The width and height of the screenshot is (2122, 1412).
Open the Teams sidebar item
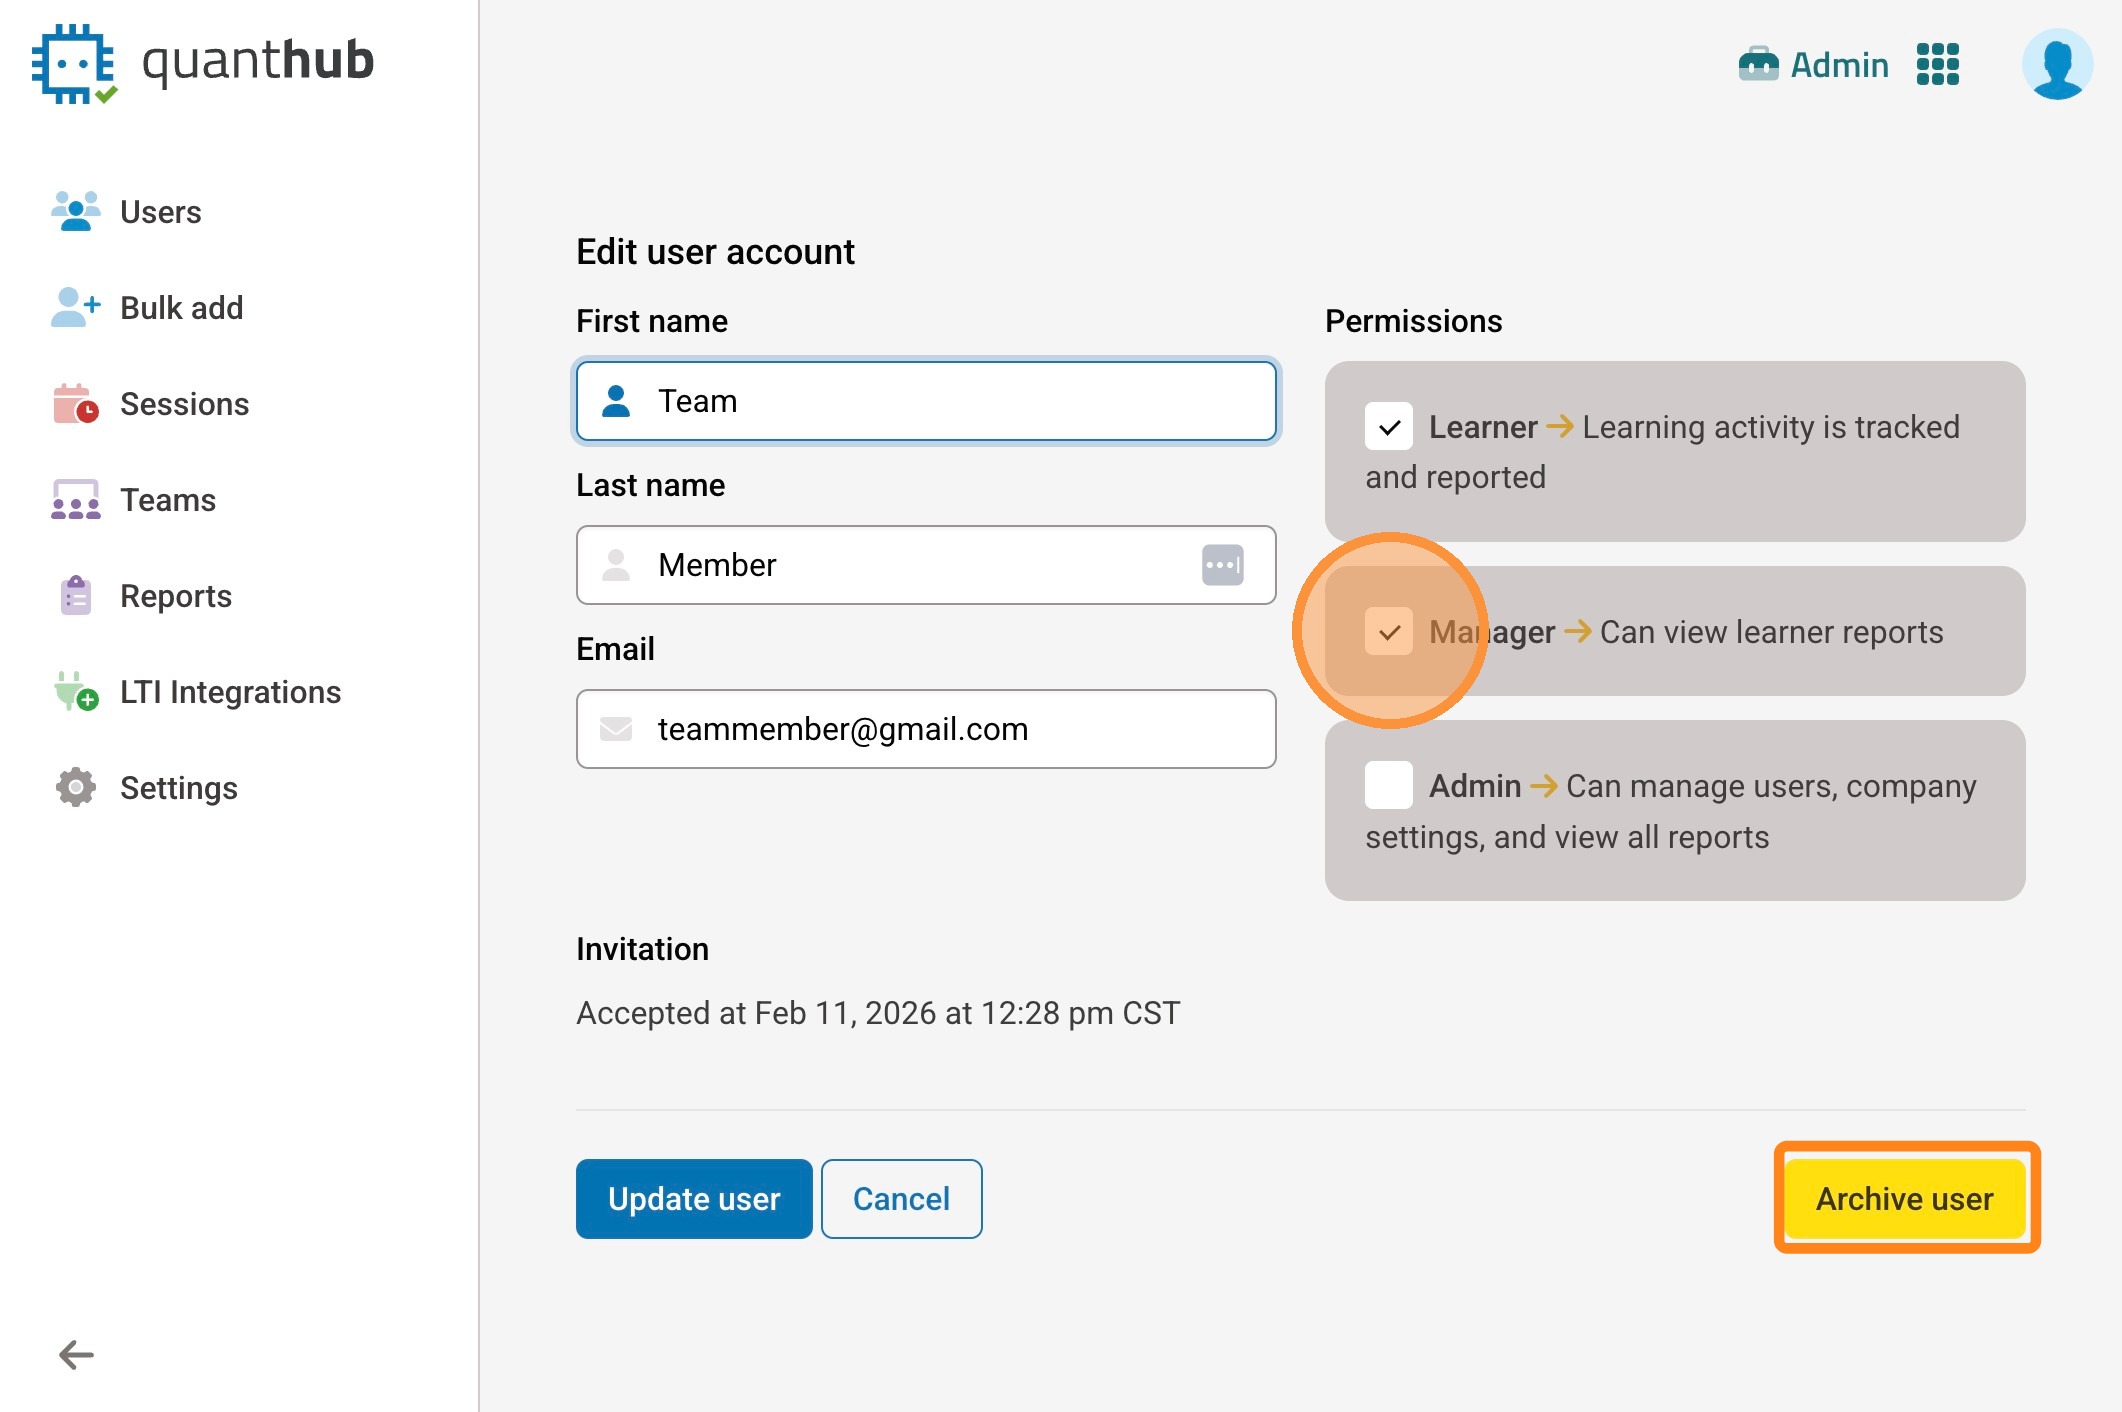(x=167, y=500)
